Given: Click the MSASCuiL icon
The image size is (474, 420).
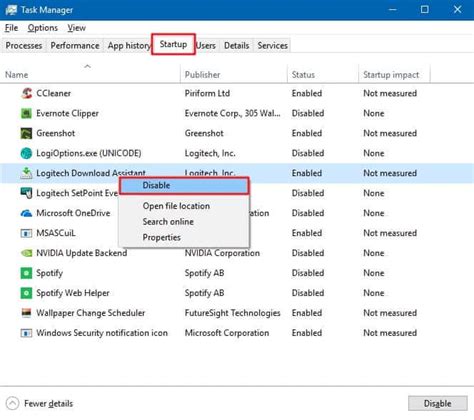Looking at the screenshot, I should pos(26,233).
